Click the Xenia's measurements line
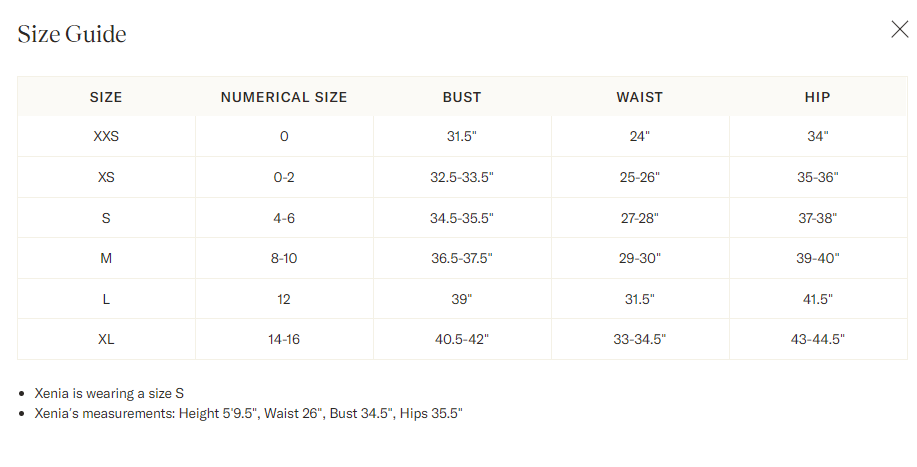This screenshot has height=467, width=917. coord(249,414)
